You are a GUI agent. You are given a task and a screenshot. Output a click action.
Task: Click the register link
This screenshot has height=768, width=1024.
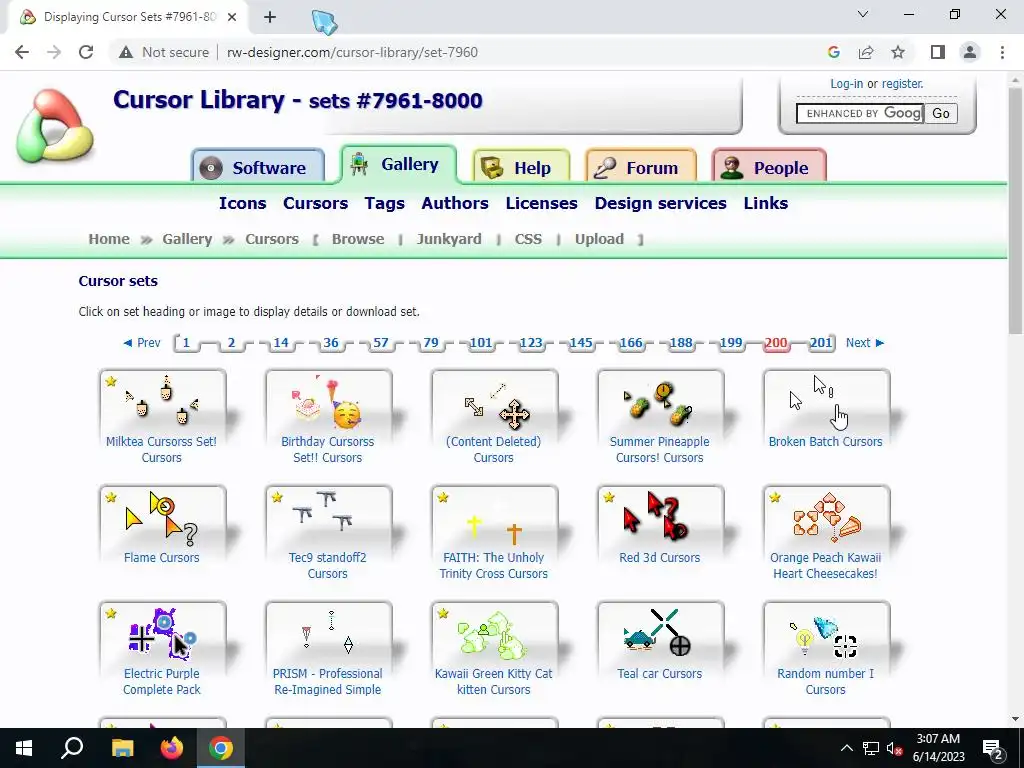click(902, 84)
